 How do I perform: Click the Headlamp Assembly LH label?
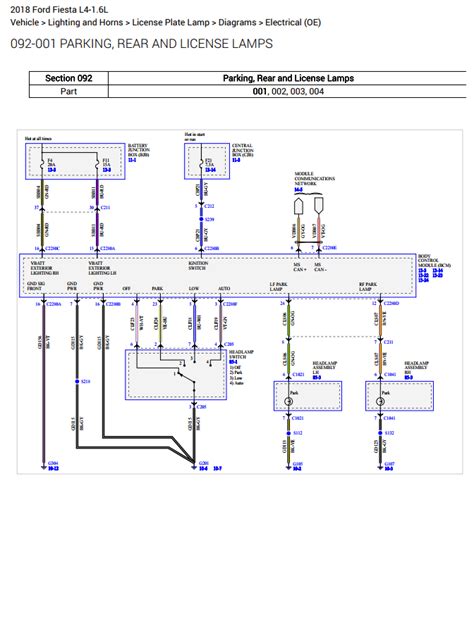(324, 367)
